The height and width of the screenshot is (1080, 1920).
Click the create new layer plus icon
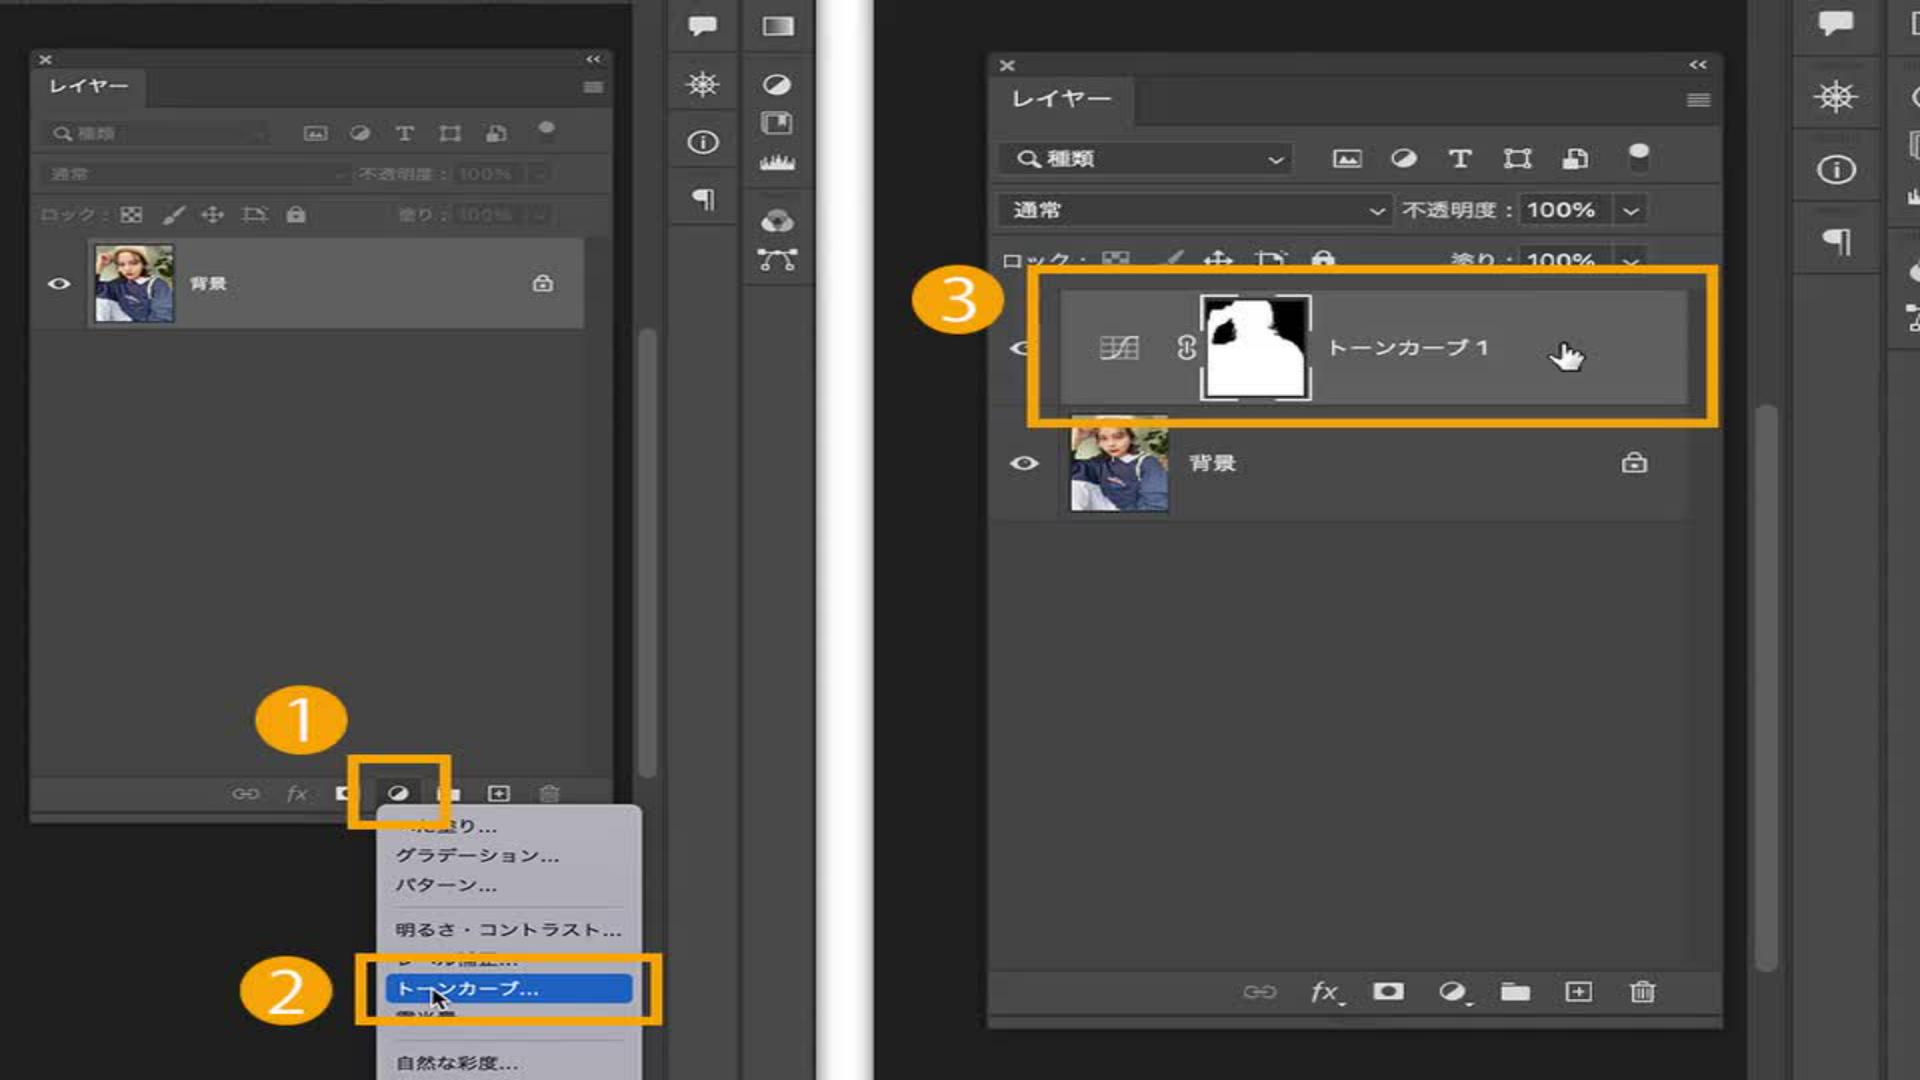coord(1578,992)
